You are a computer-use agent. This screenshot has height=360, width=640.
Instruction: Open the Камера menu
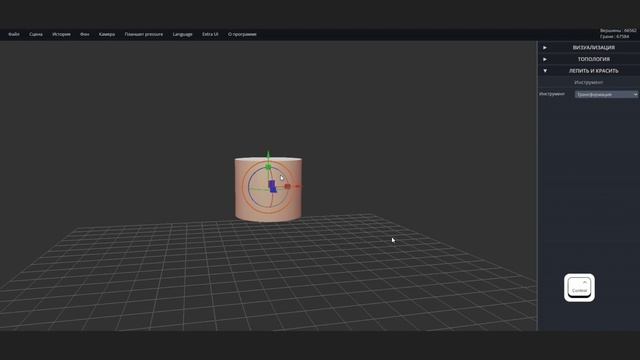click(x=107, y=34)
